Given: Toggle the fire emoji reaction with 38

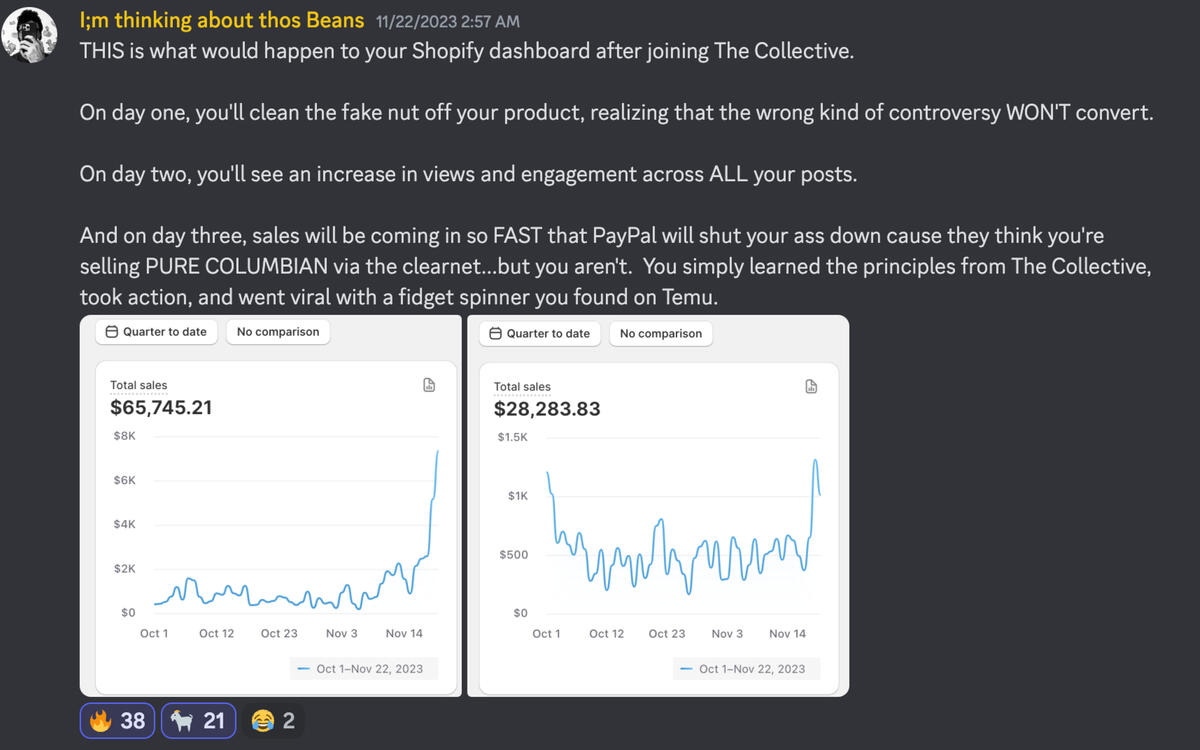Looking at the screenshot, I should coord(117,720).
